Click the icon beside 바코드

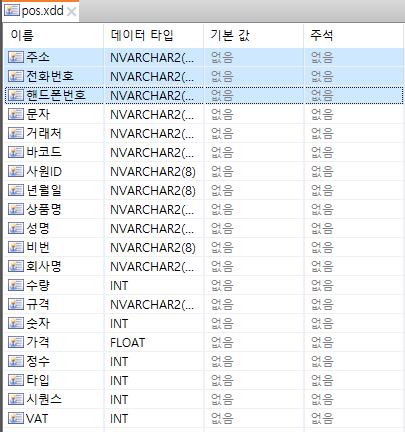click(x=16, y=152)
